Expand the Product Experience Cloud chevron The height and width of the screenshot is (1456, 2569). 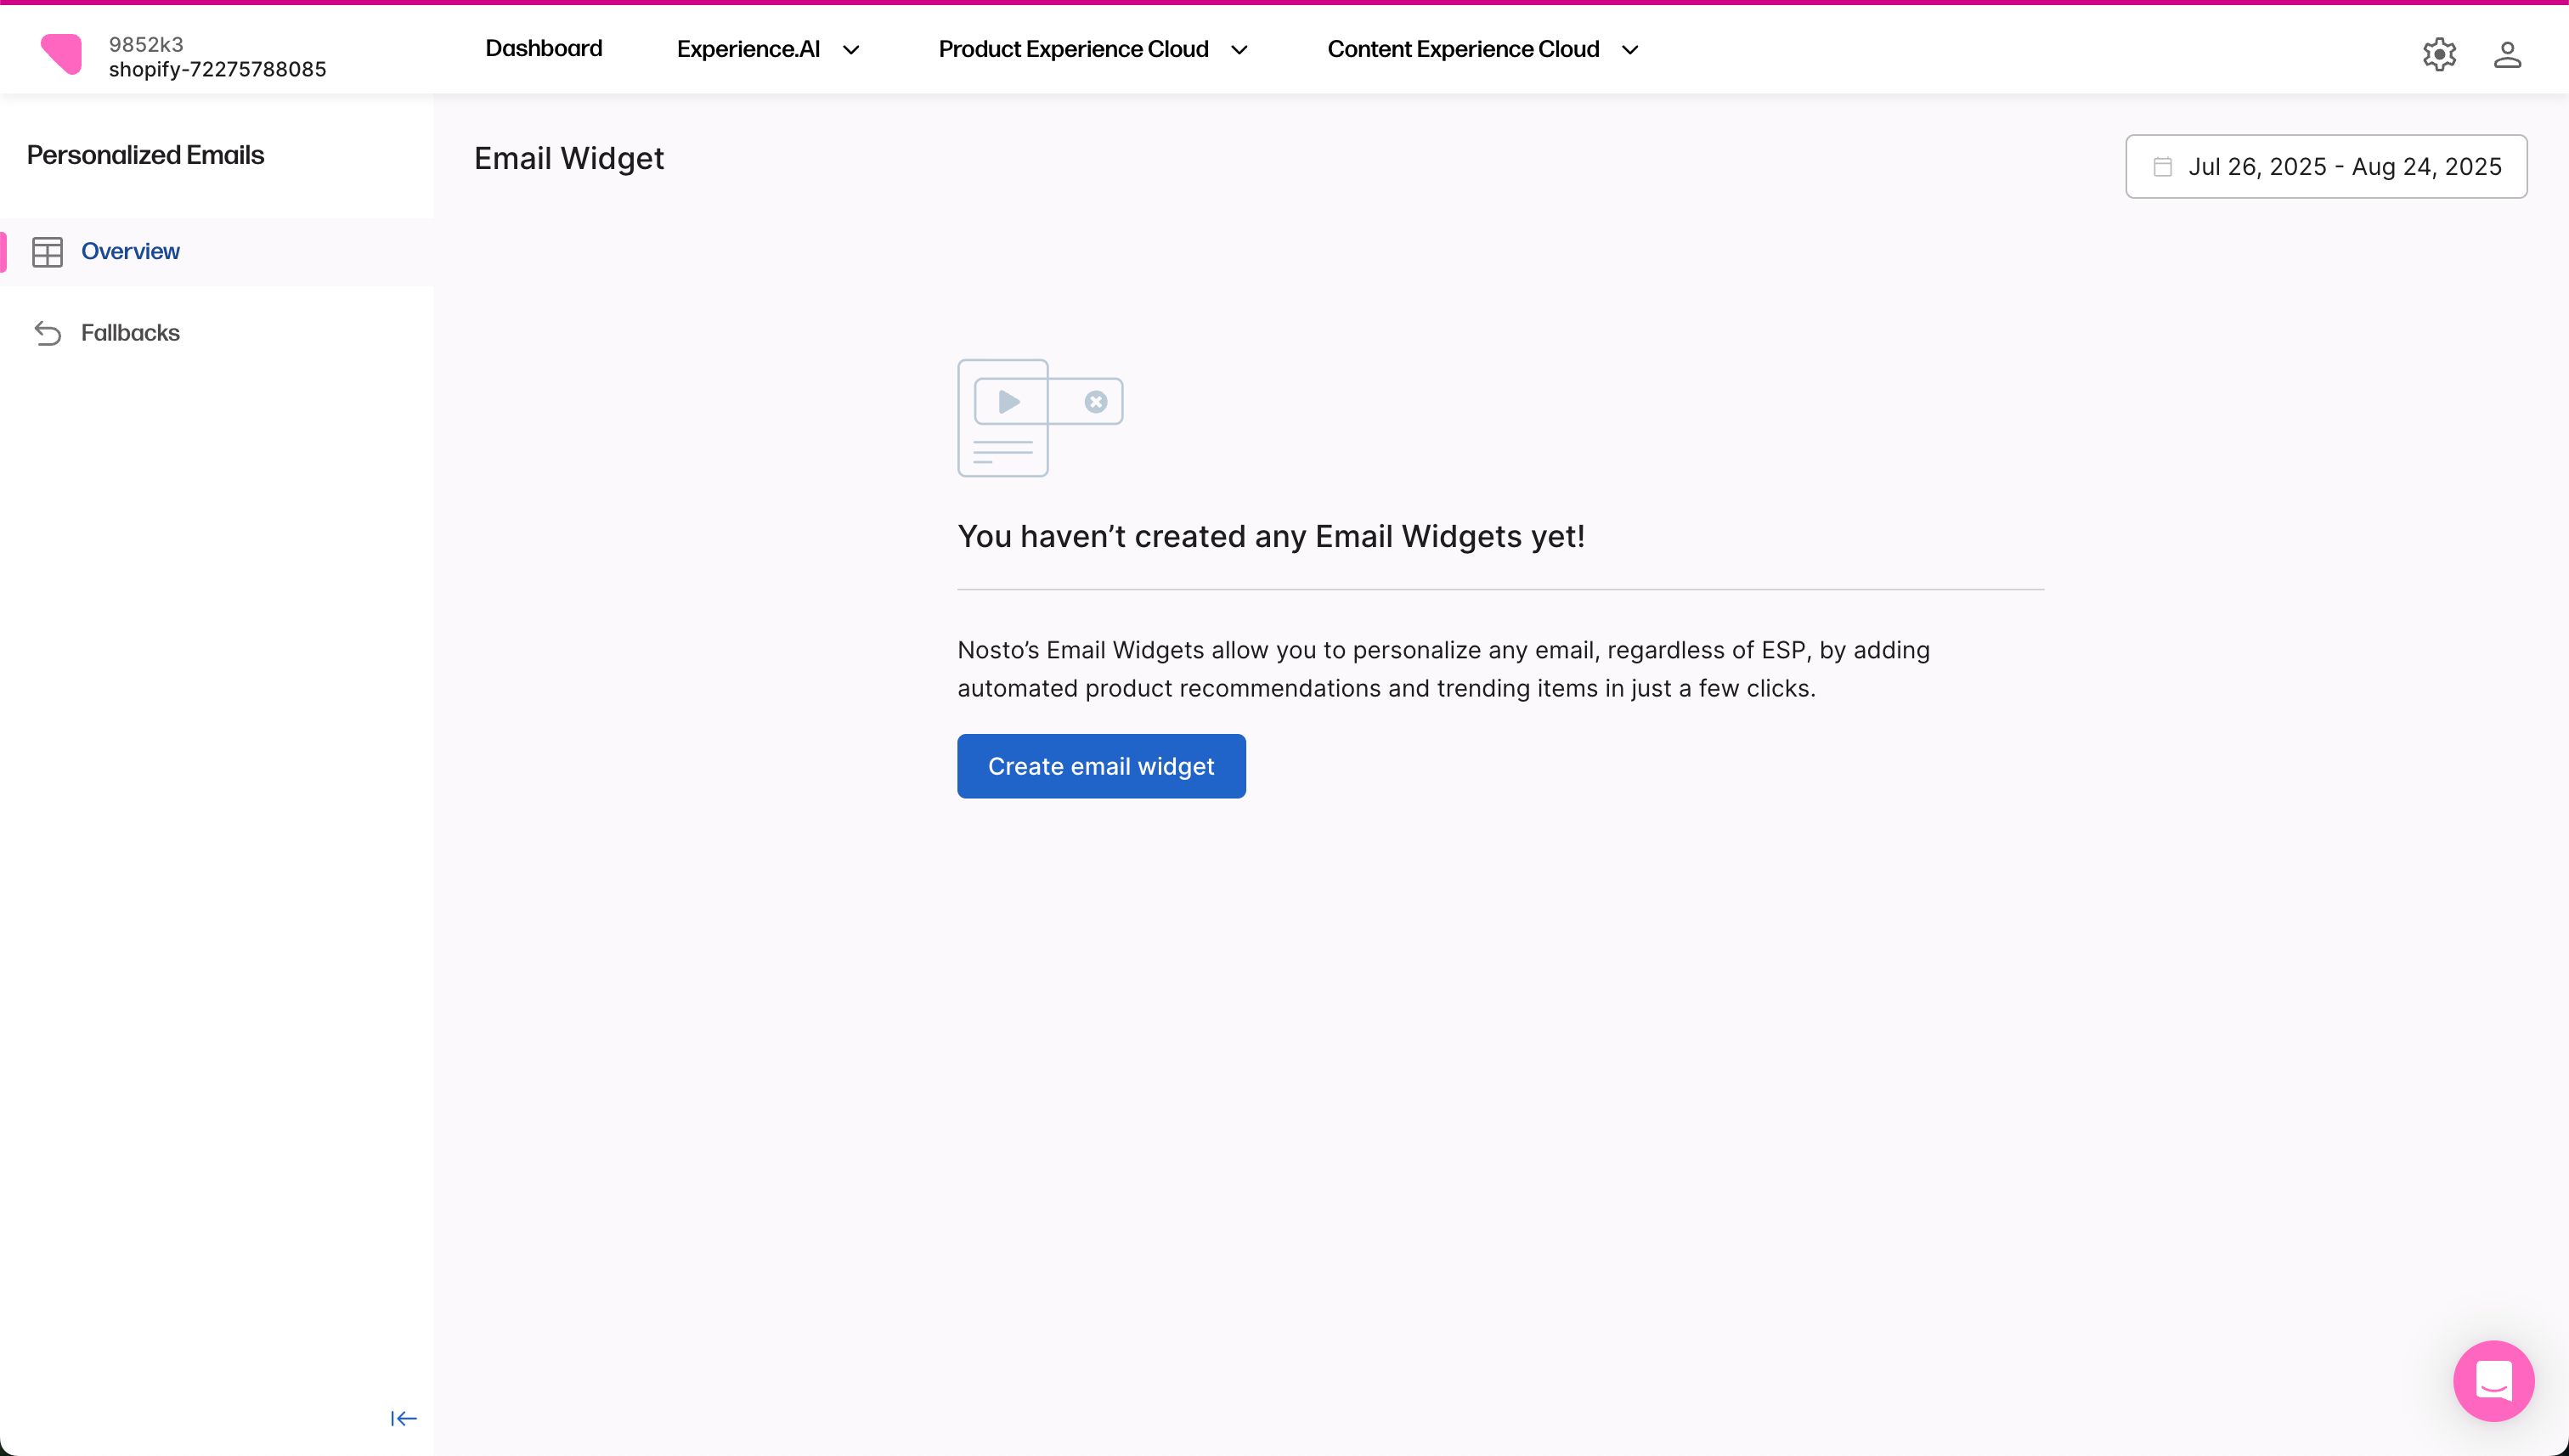[1239, 50]
